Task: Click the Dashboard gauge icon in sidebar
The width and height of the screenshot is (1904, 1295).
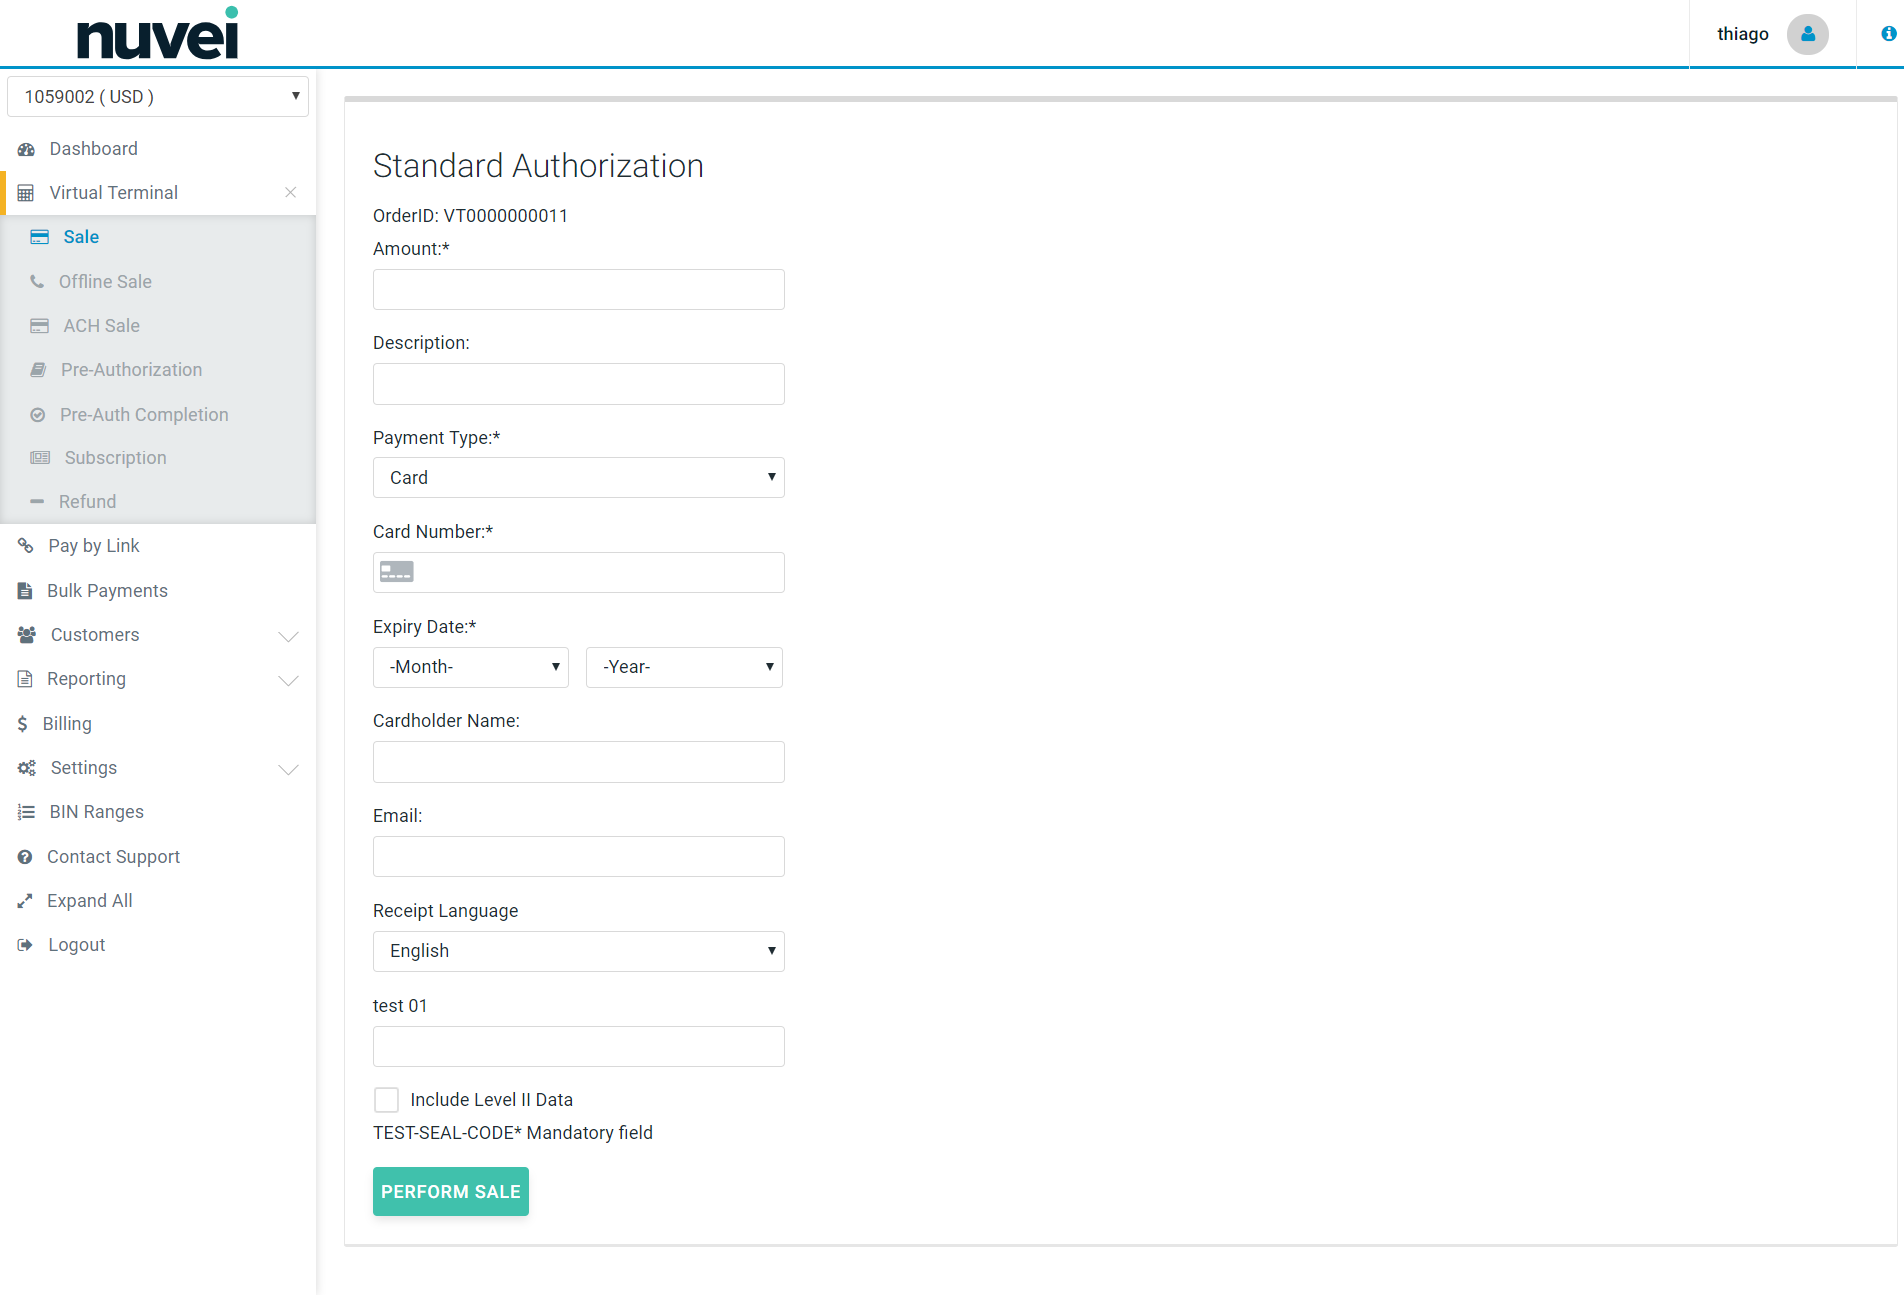Action: pos(26,149)
